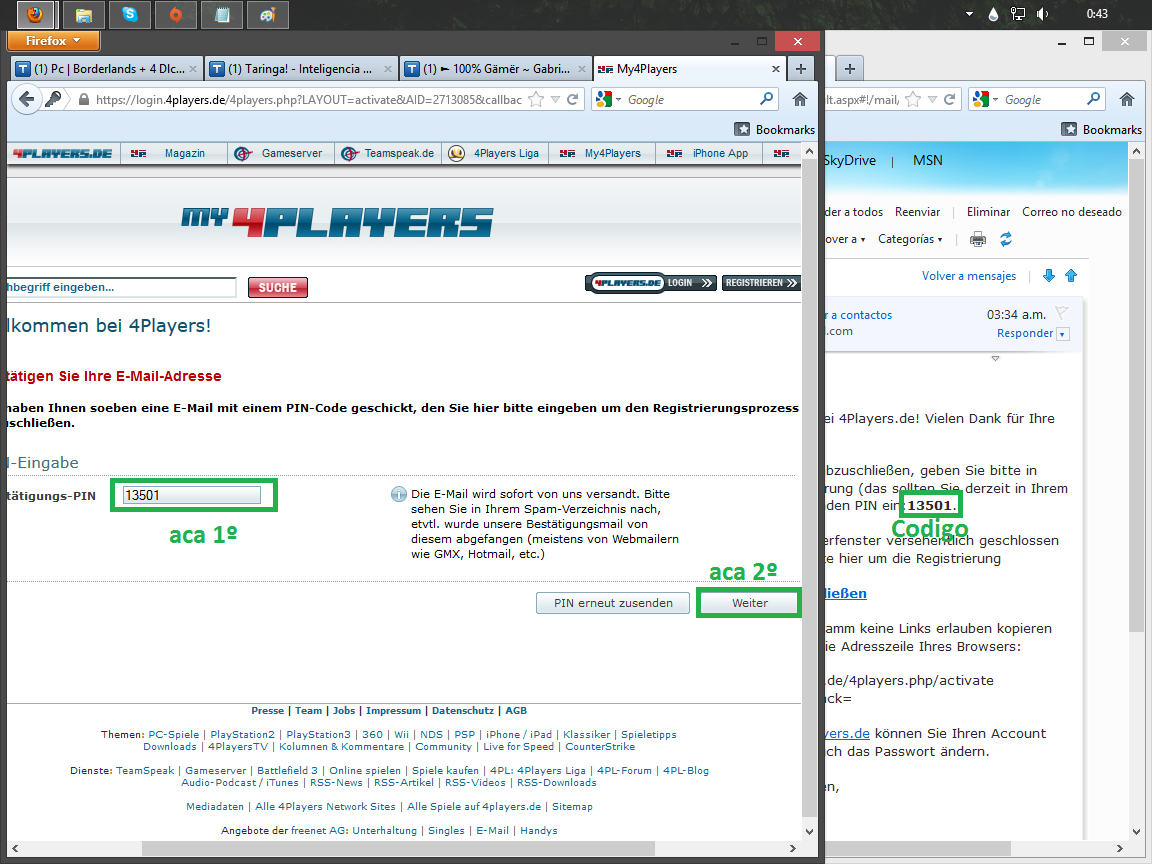
Task: Open the Firefox menu dropdown
Action: pos(54,41)
